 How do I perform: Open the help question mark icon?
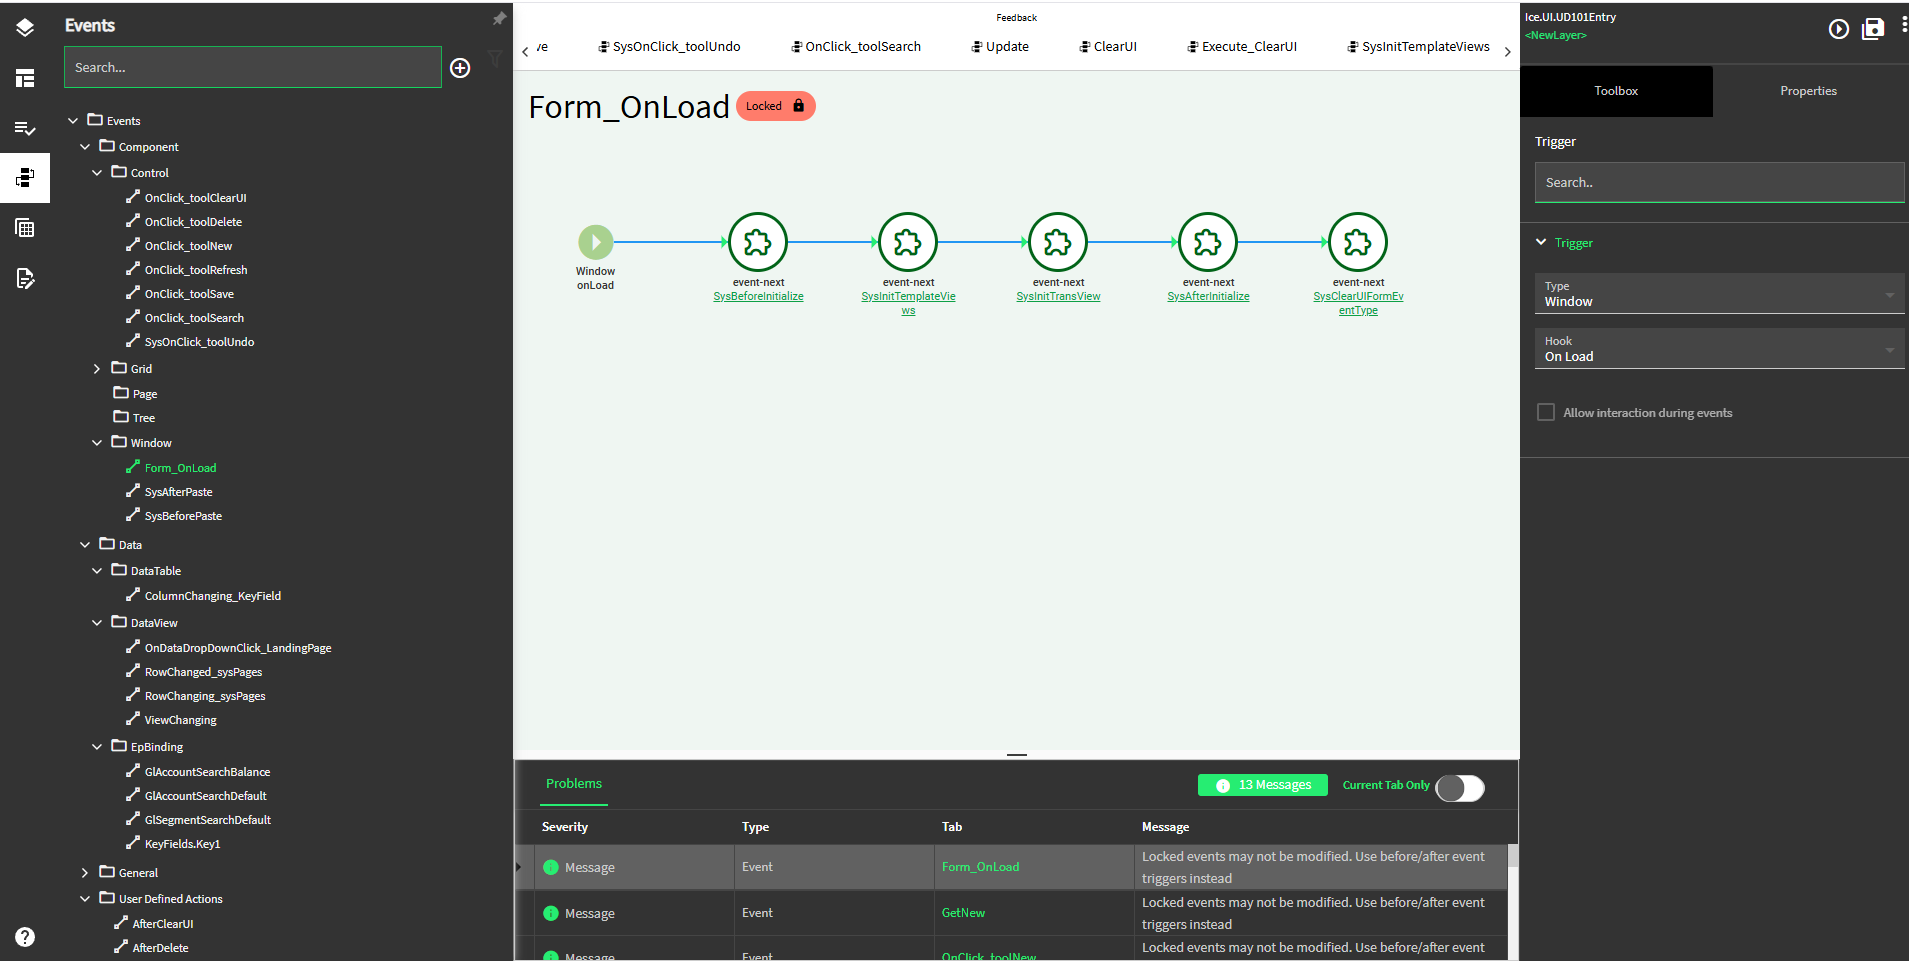[25, 937]
